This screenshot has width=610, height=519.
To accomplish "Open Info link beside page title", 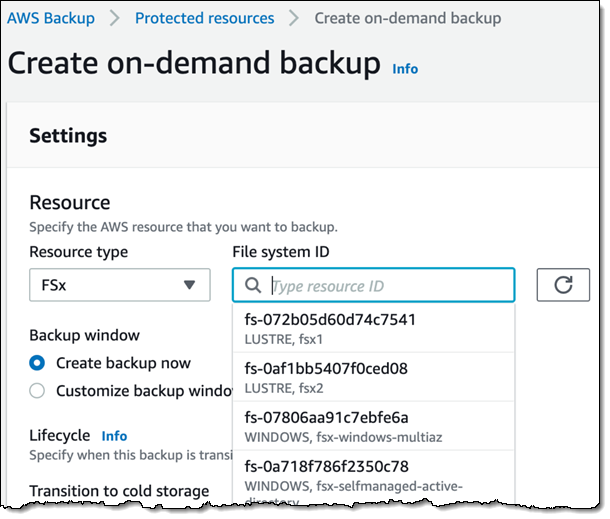I will tap(405, 69).
